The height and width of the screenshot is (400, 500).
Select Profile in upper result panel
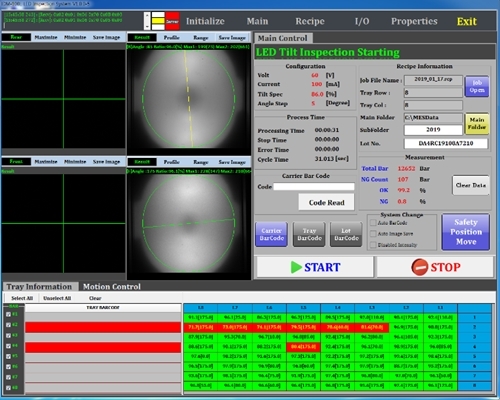(172, 38)
